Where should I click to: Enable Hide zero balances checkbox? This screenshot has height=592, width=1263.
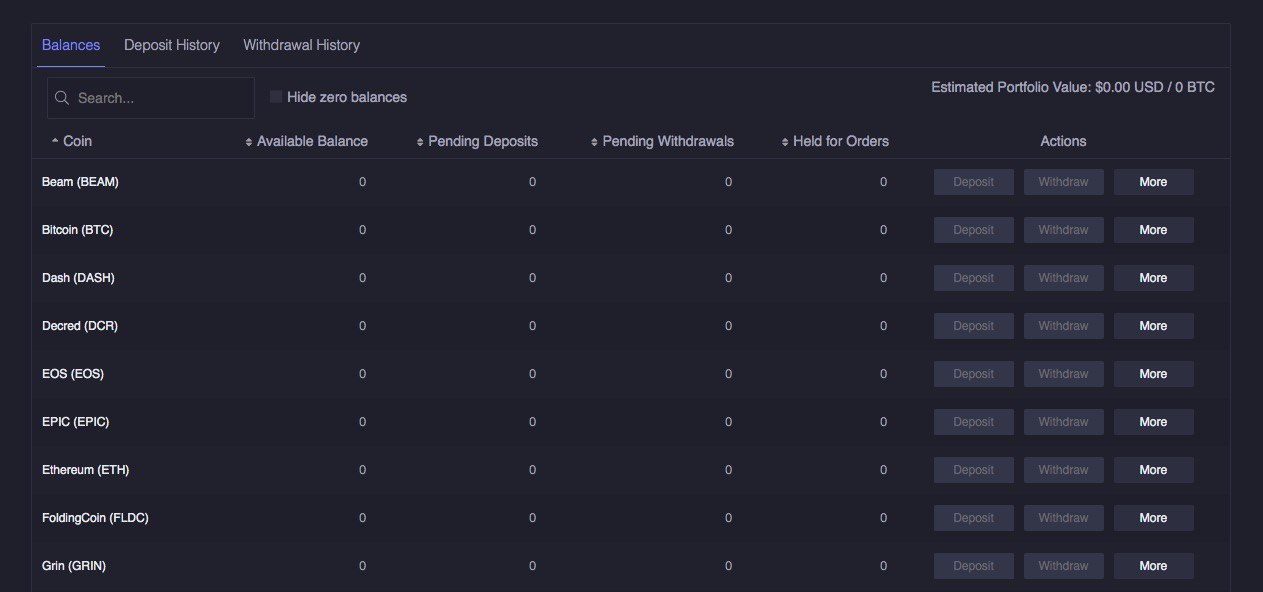pyautogui.click(x=276, y=97)
